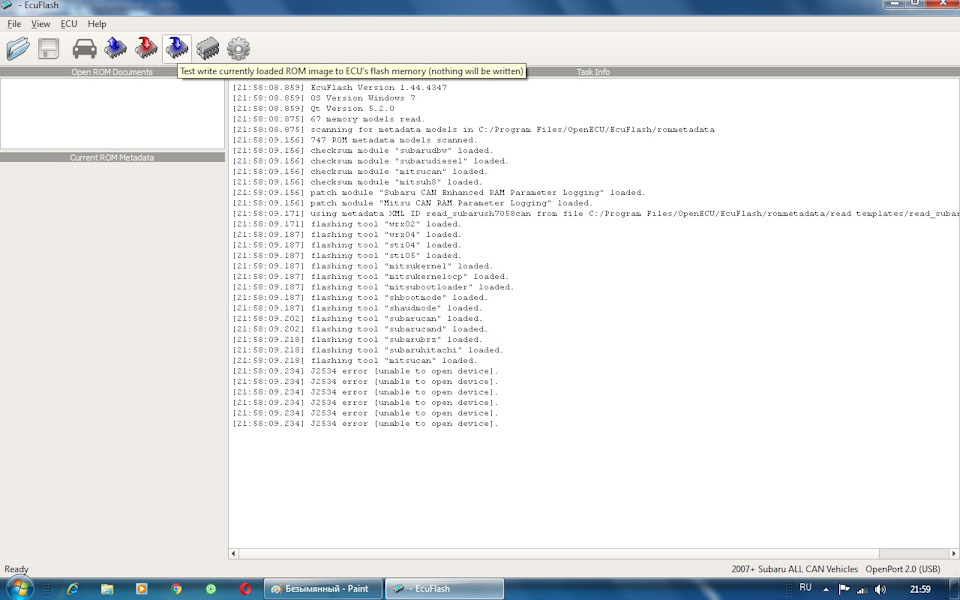Open the View menu
Image resolution: width=960 pixels, height=600 pixels.
pyautogui.click(x=40, y=24)
